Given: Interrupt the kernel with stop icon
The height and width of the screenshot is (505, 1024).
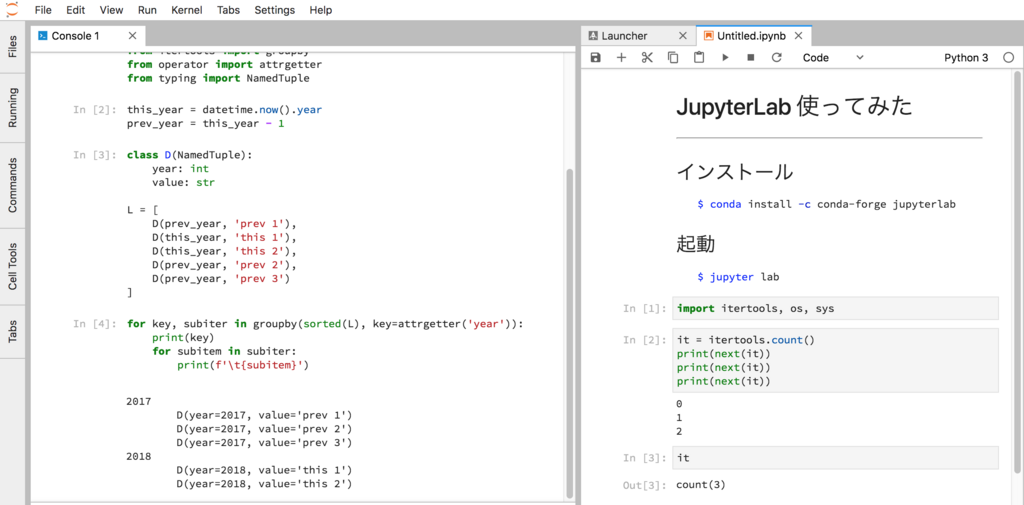Looking at the screenshot, I should [x=750, y=57].
